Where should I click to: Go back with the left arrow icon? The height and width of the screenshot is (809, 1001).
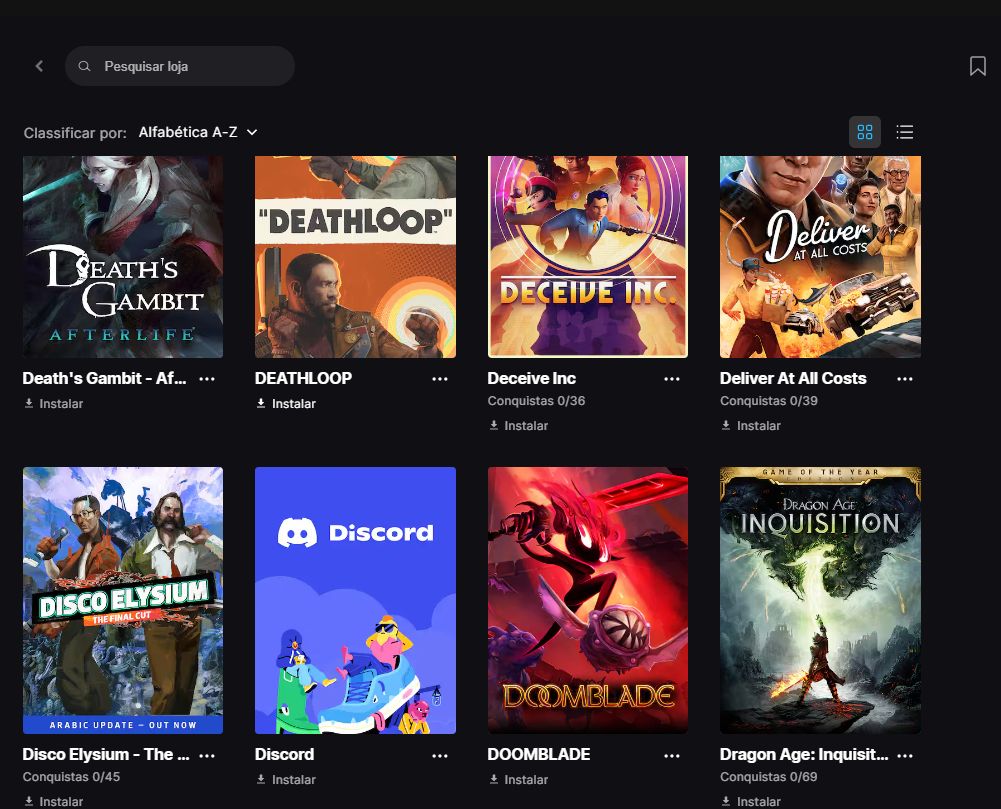tap(40, 66)
